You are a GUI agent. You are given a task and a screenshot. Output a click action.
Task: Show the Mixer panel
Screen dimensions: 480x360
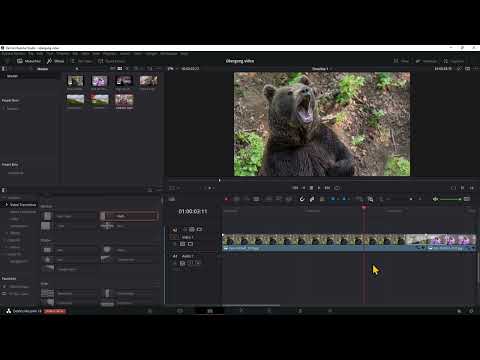click(x=401, y=61)
